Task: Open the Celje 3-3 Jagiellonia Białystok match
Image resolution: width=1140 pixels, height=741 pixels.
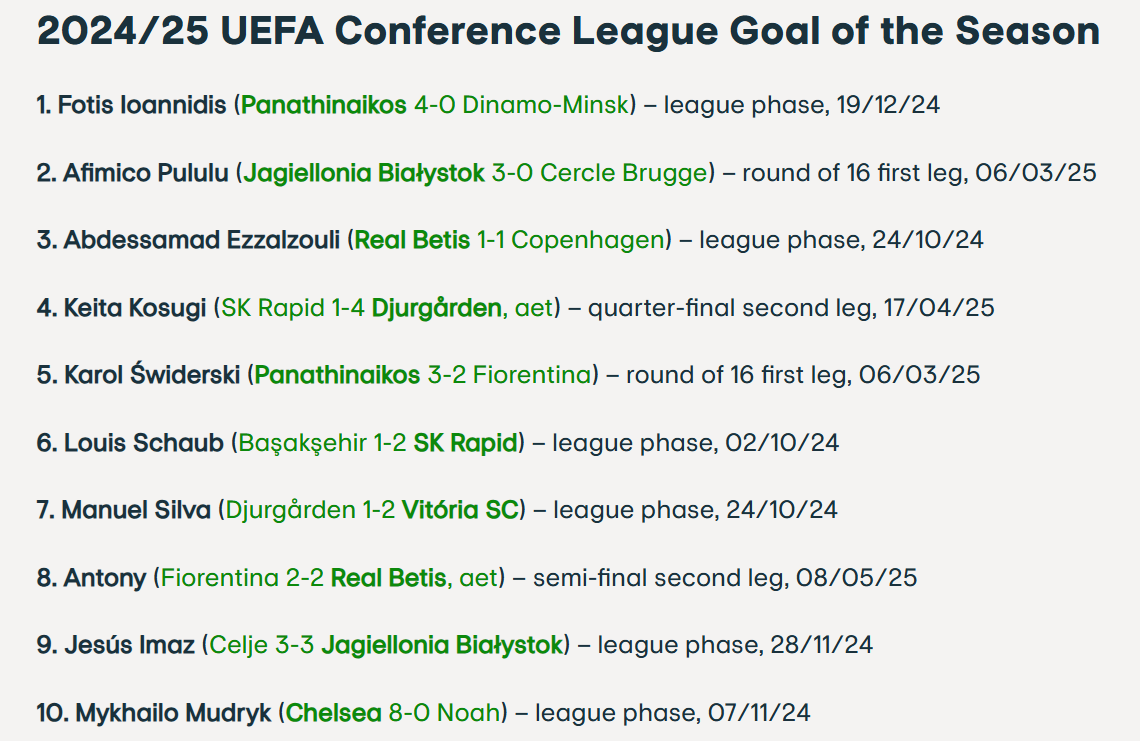Action: point(386,645)
